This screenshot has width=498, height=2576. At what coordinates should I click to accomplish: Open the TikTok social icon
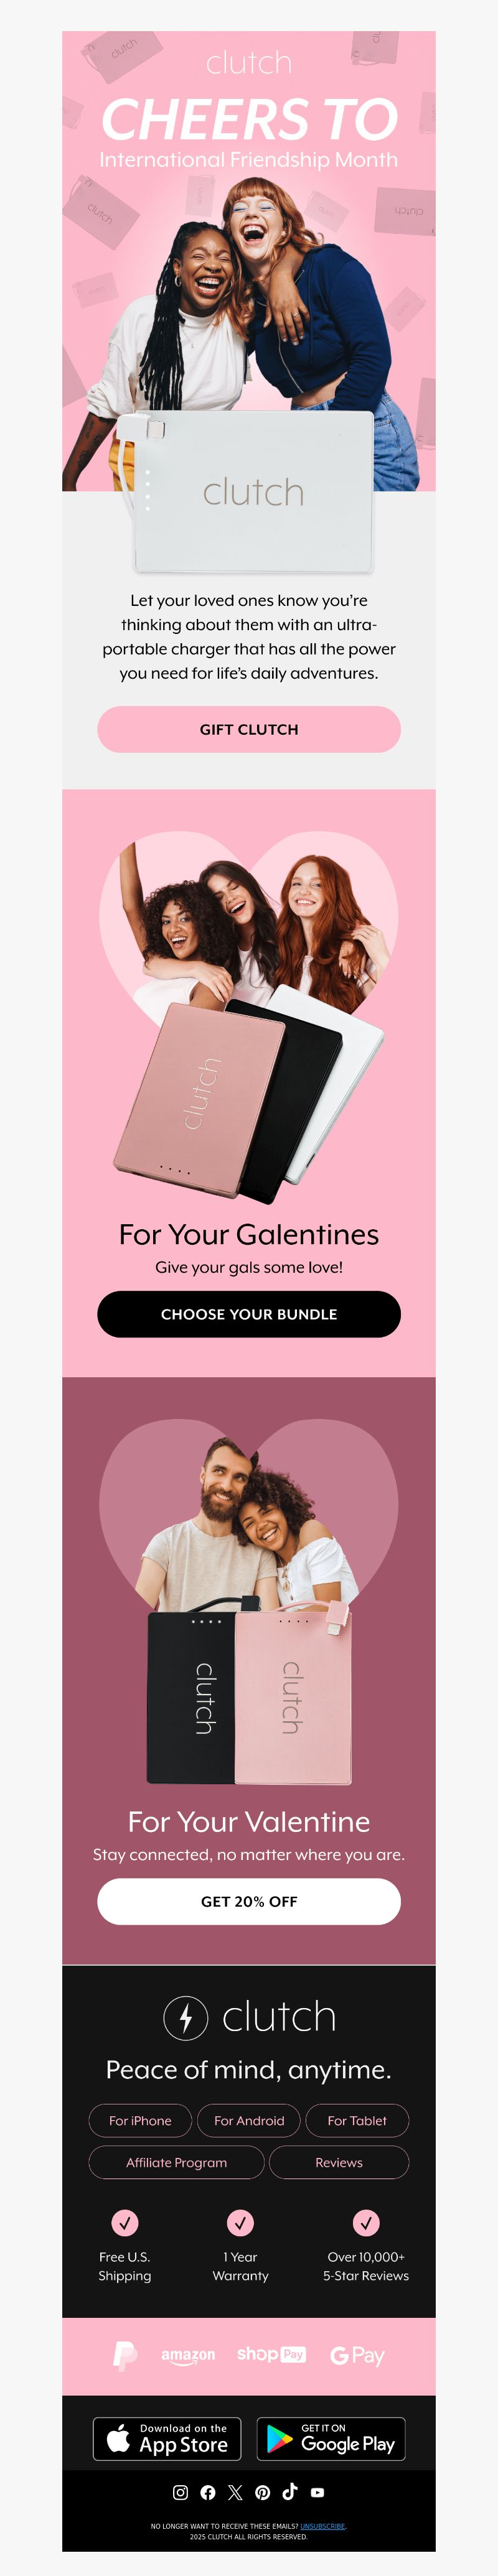pos(290,2492)
